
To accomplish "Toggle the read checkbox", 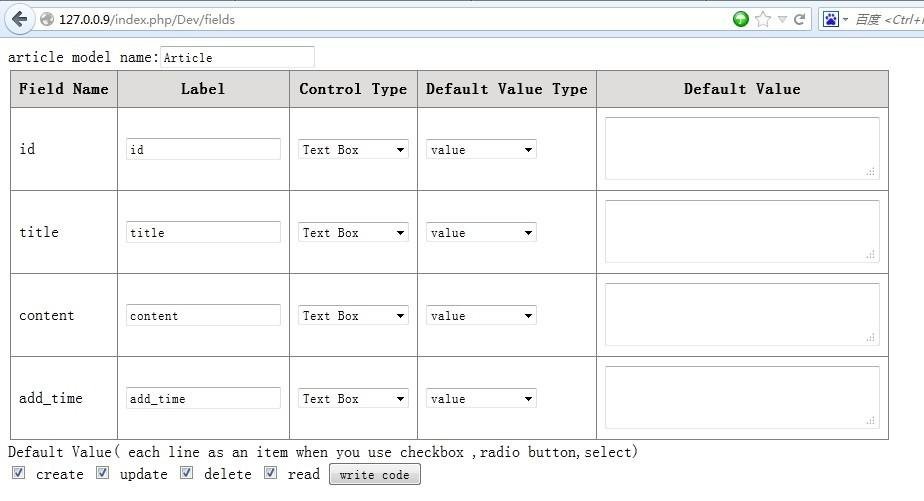I will (x=270, y=473).
